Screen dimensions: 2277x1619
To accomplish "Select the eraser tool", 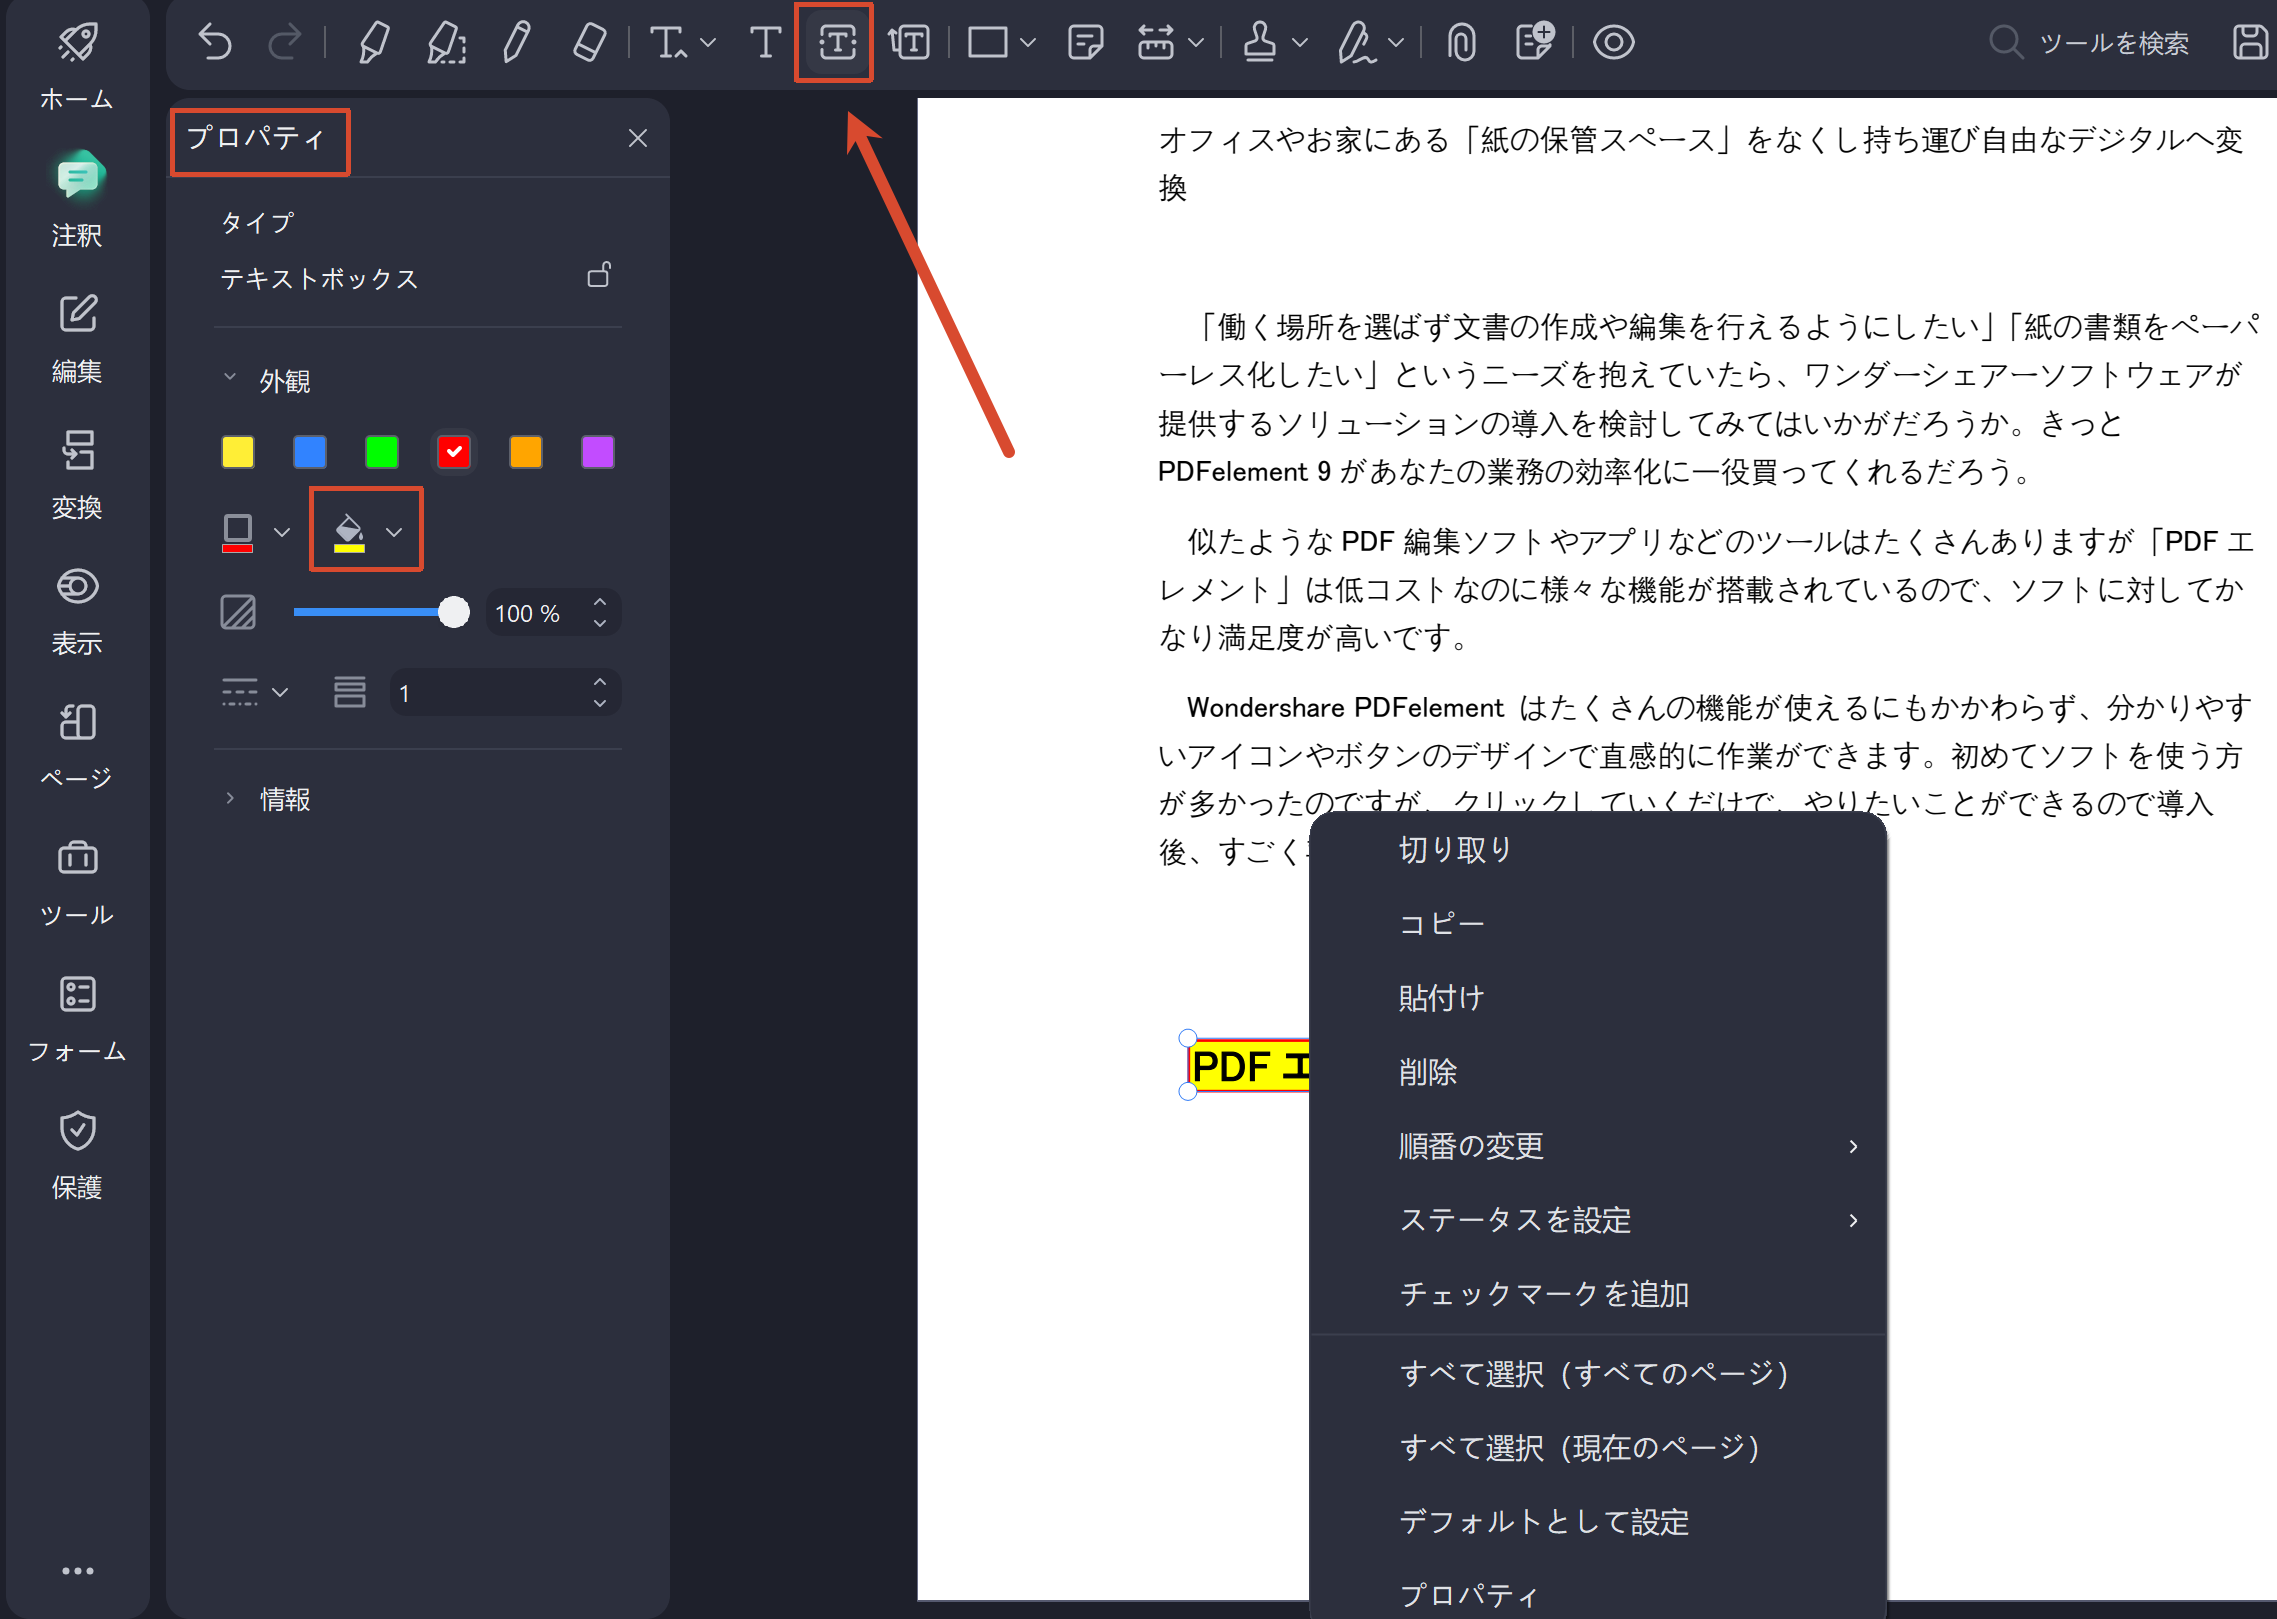I will click(588, 42).
